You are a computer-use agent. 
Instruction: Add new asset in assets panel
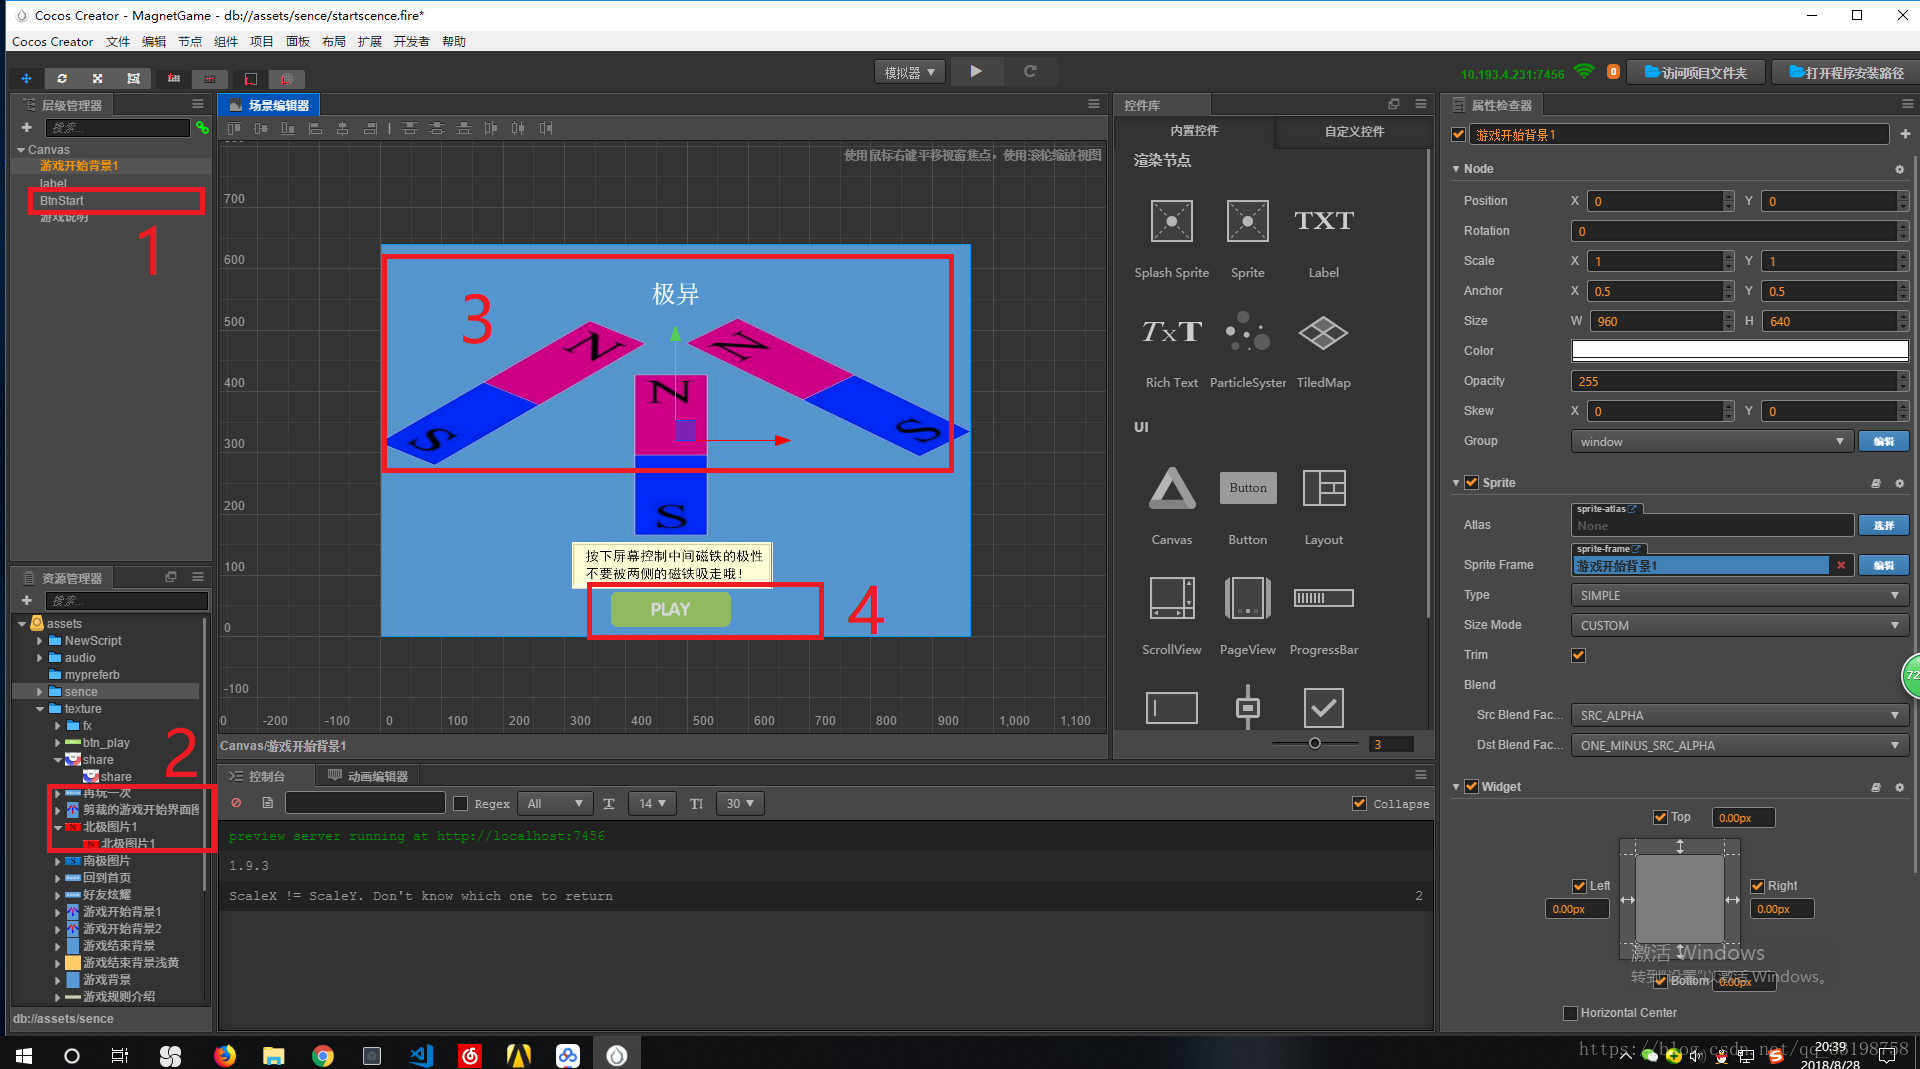pos(27,600)
